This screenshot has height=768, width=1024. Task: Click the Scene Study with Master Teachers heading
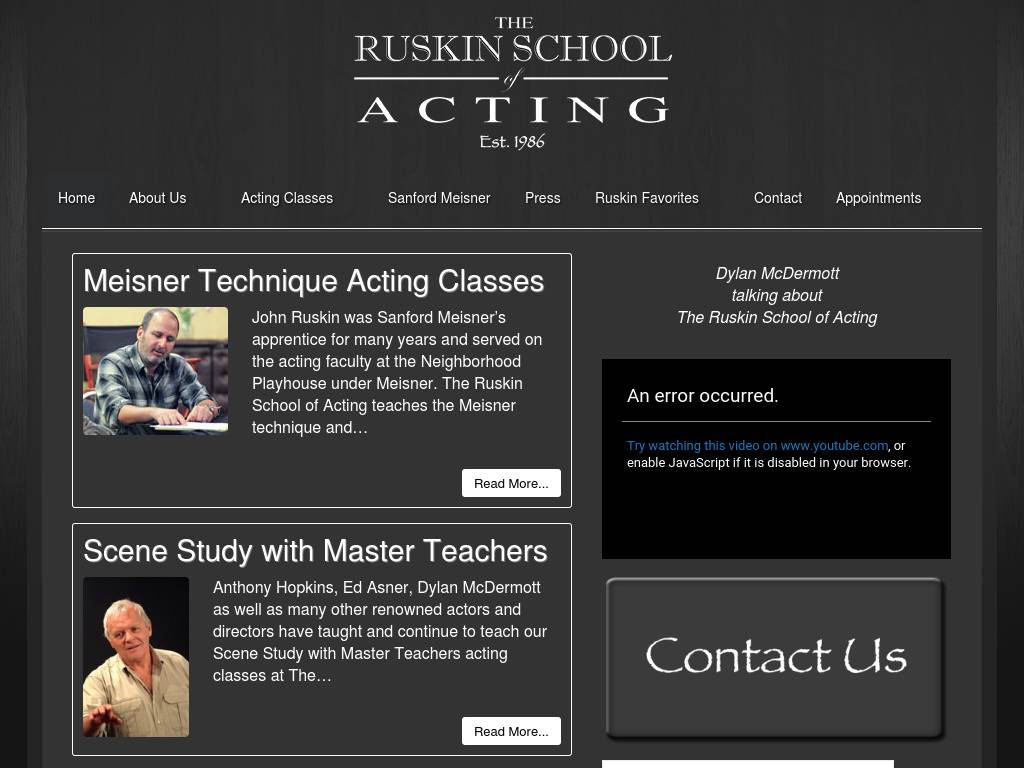[x=315, y=551]
